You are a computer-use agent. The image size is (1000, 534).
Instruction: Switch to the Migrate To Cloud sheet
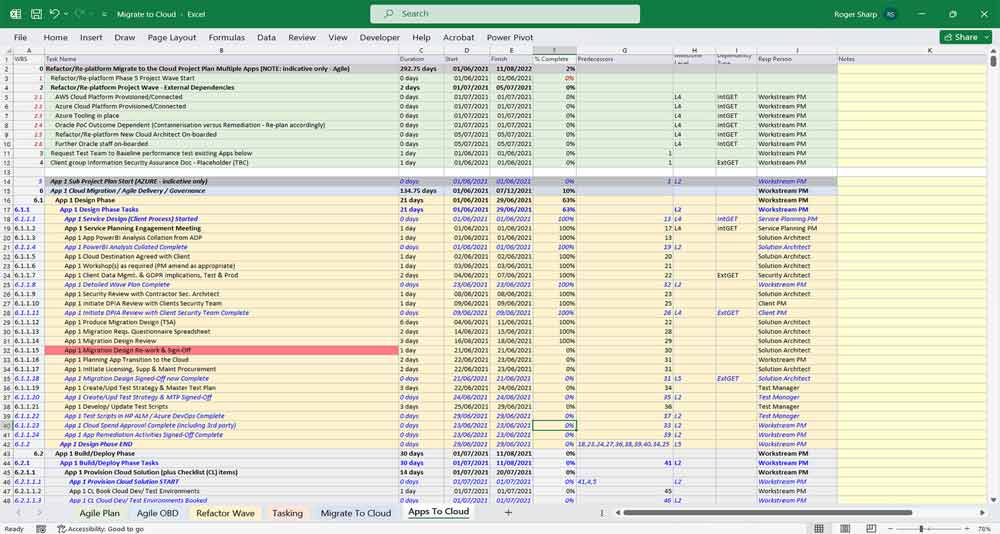pos(356,512)
